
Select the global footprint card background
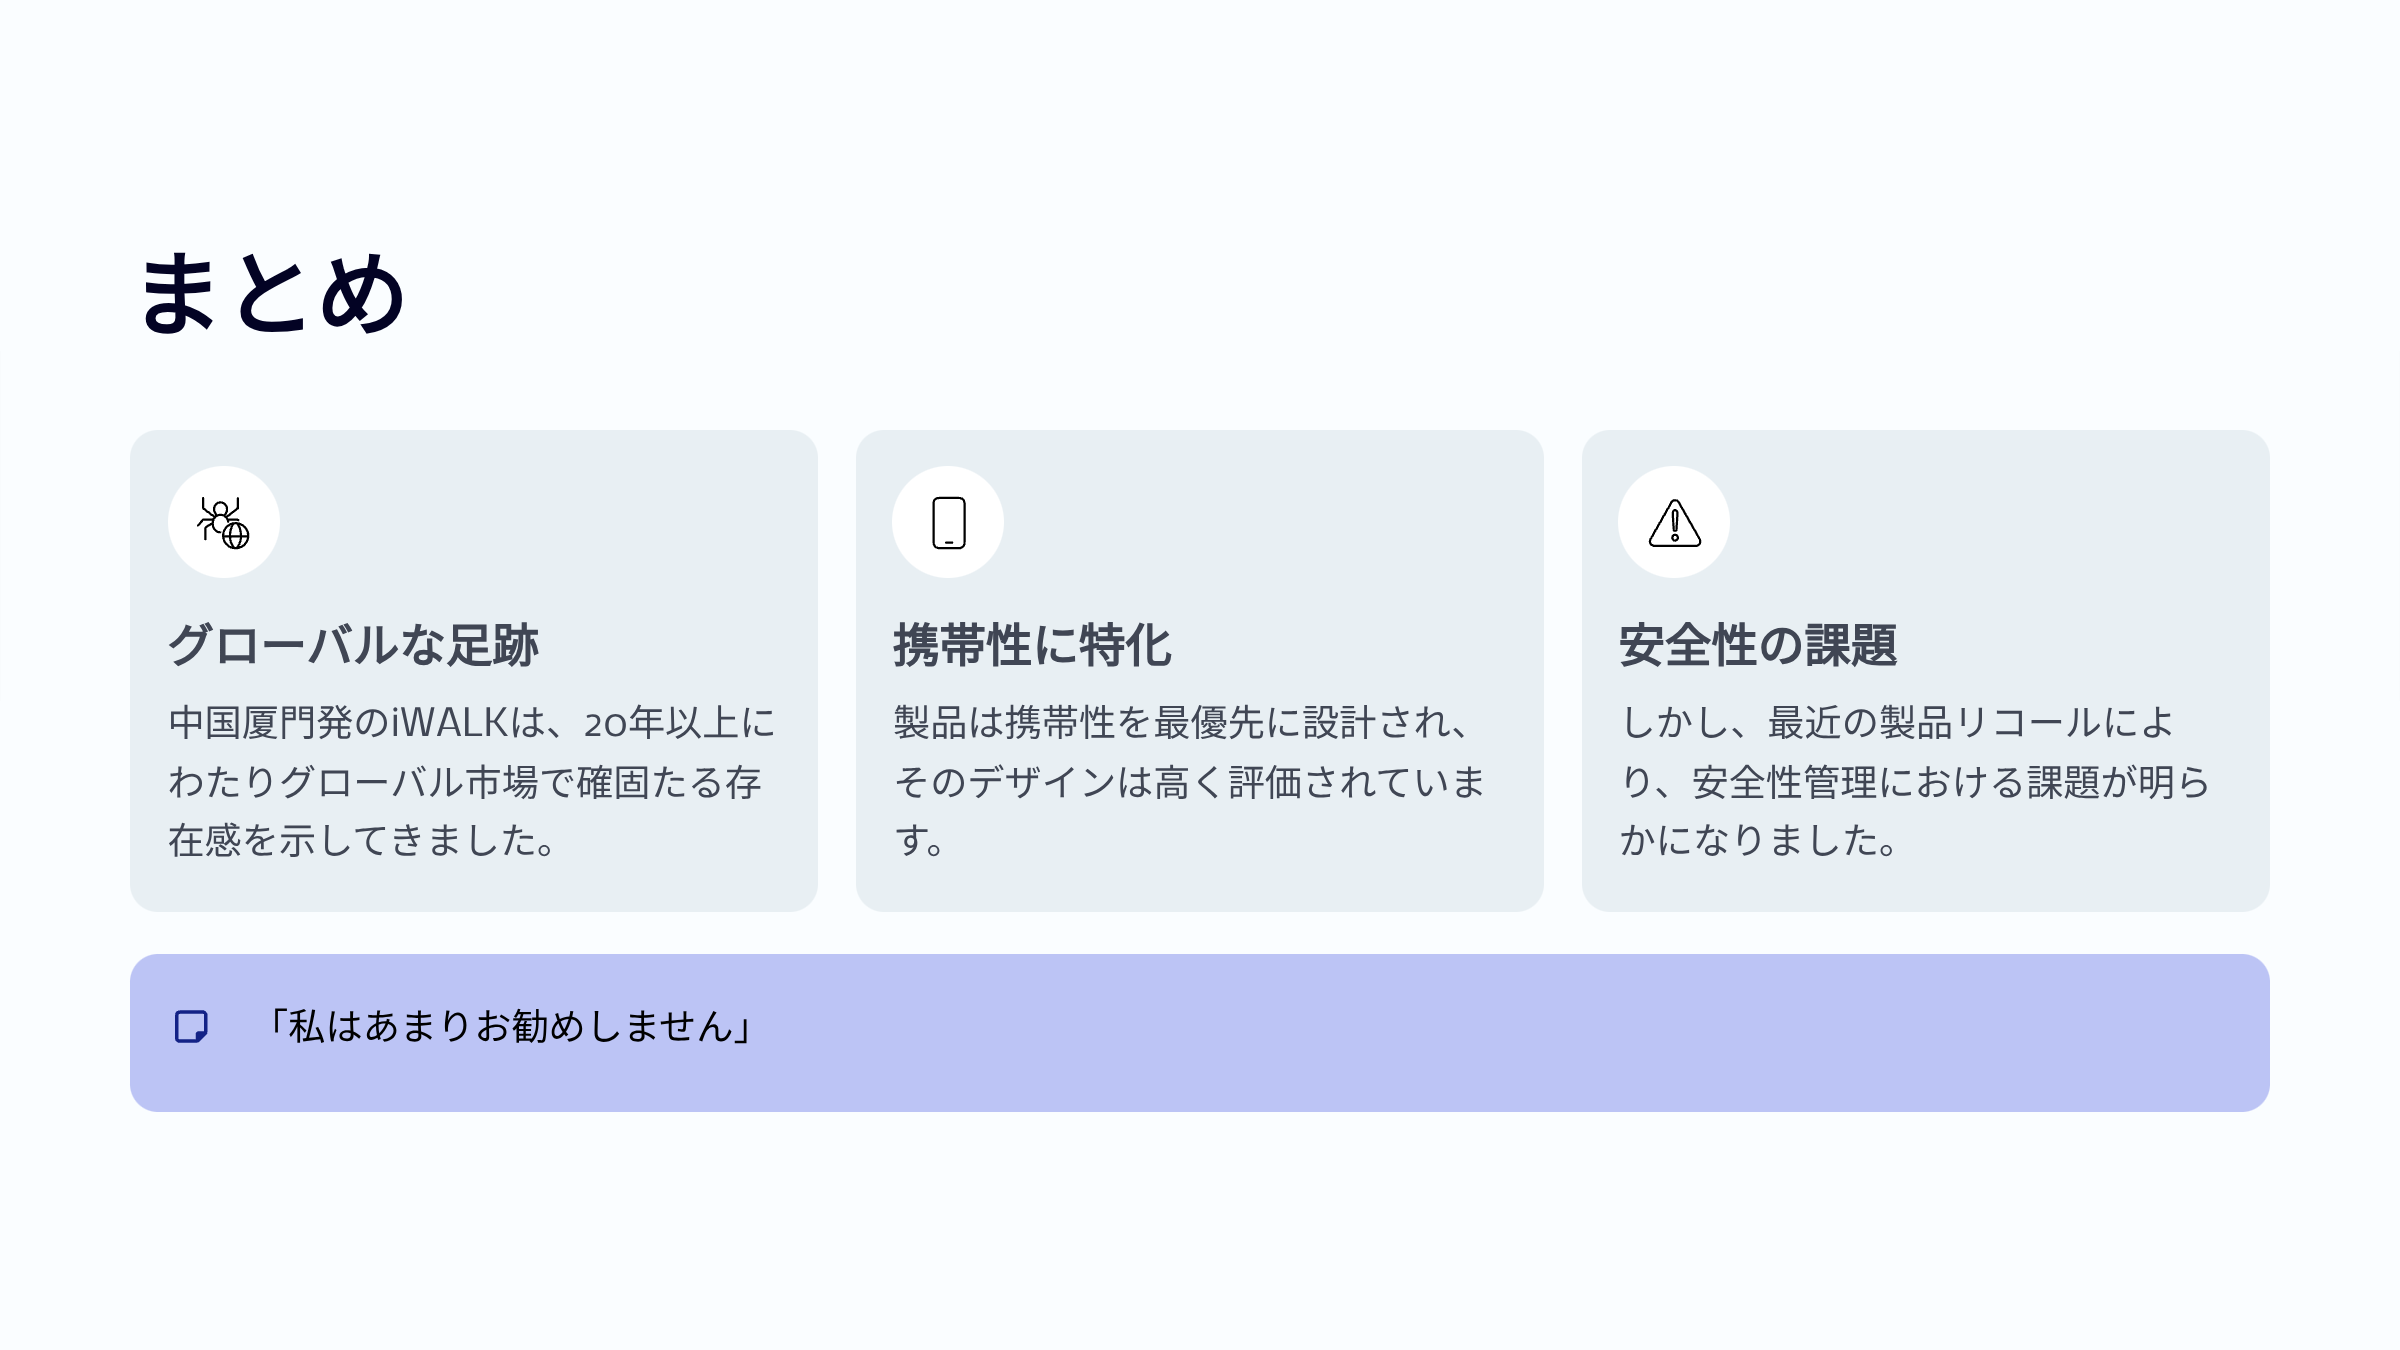tap(473, 670)
